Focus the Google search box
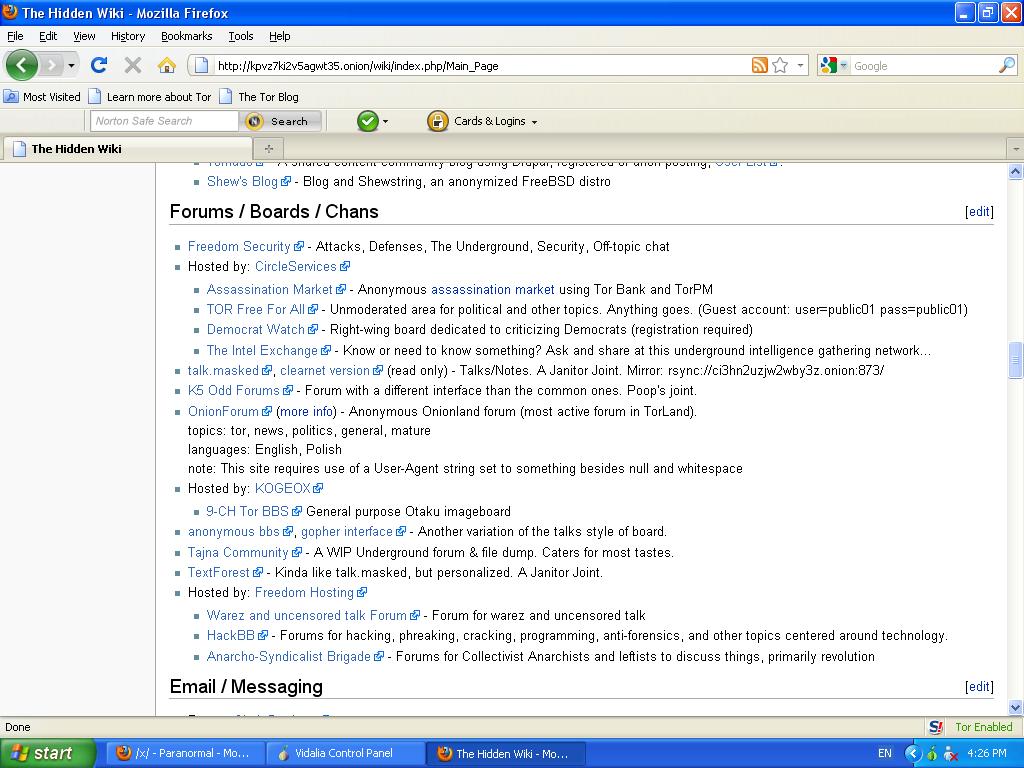 [x=924, y=65]
